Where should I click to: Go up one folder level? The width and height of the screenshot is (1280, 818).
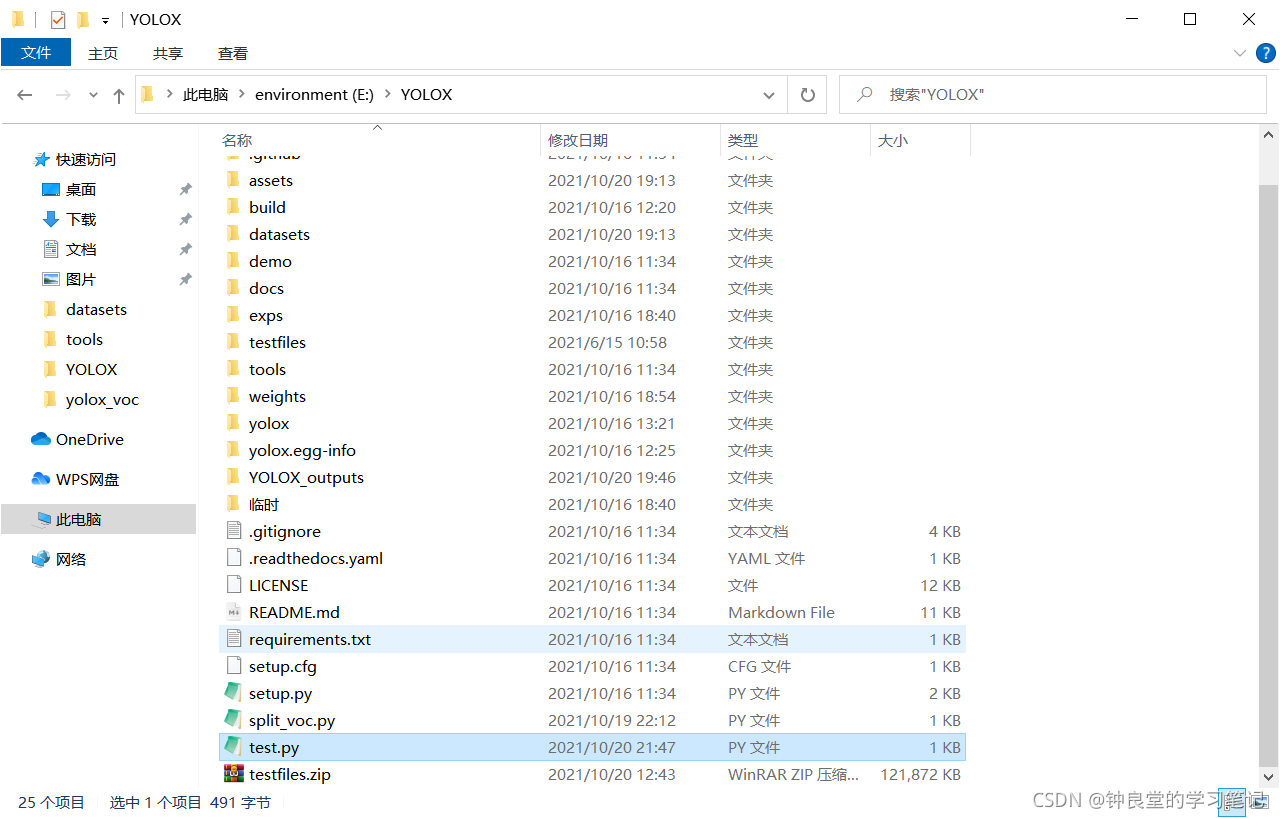pyautogui.click(x=119, y=95)
